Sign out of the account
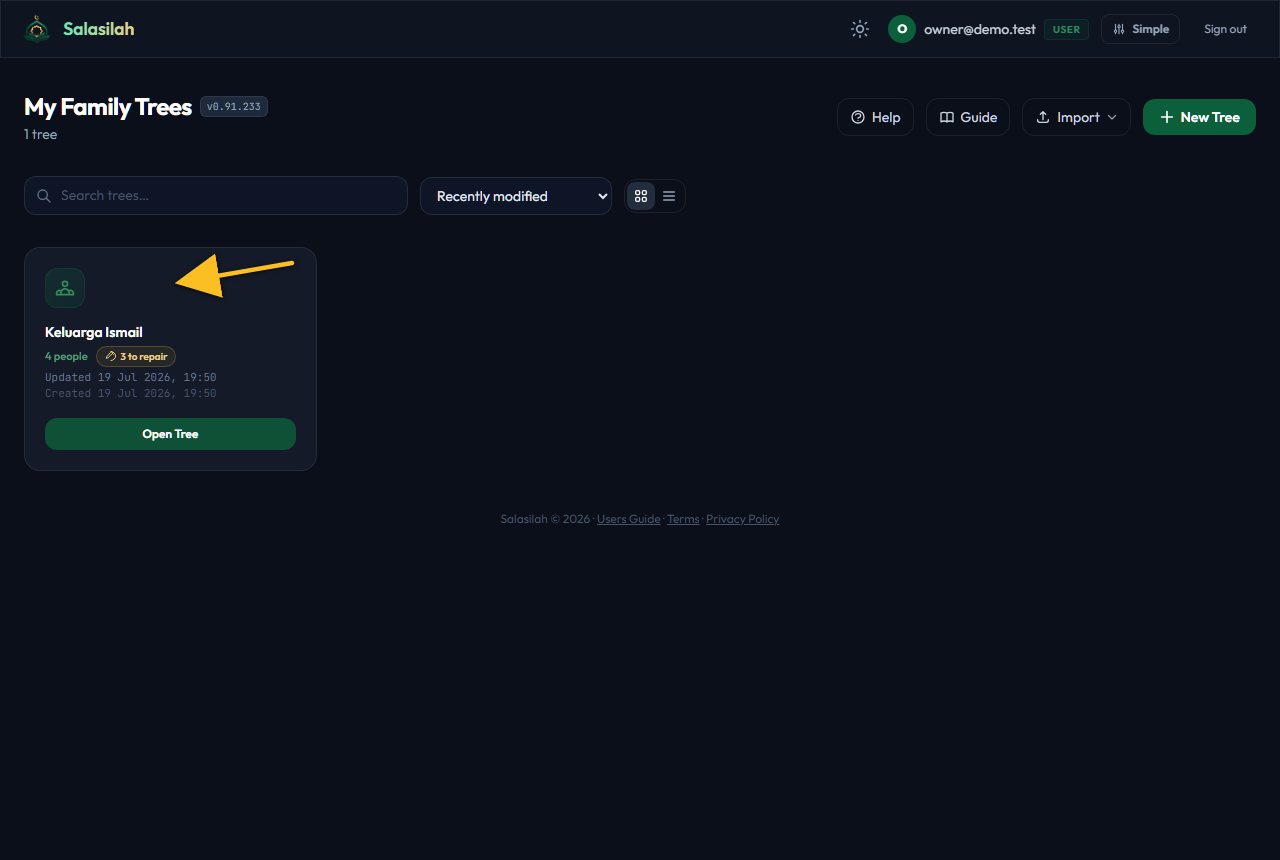 [x=1225, y=29]
